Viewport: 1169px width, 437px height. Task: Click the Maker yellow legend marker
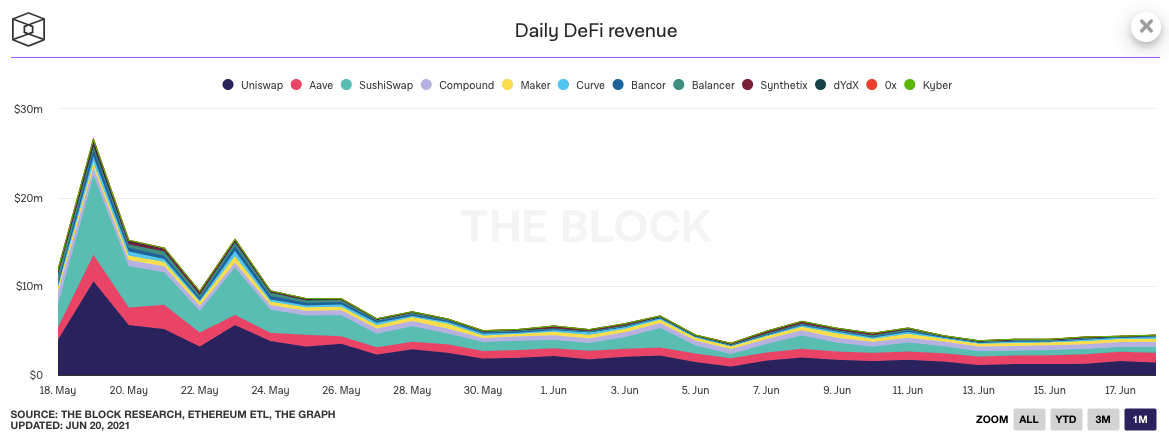pyautogui.click(x=507, y=85)
